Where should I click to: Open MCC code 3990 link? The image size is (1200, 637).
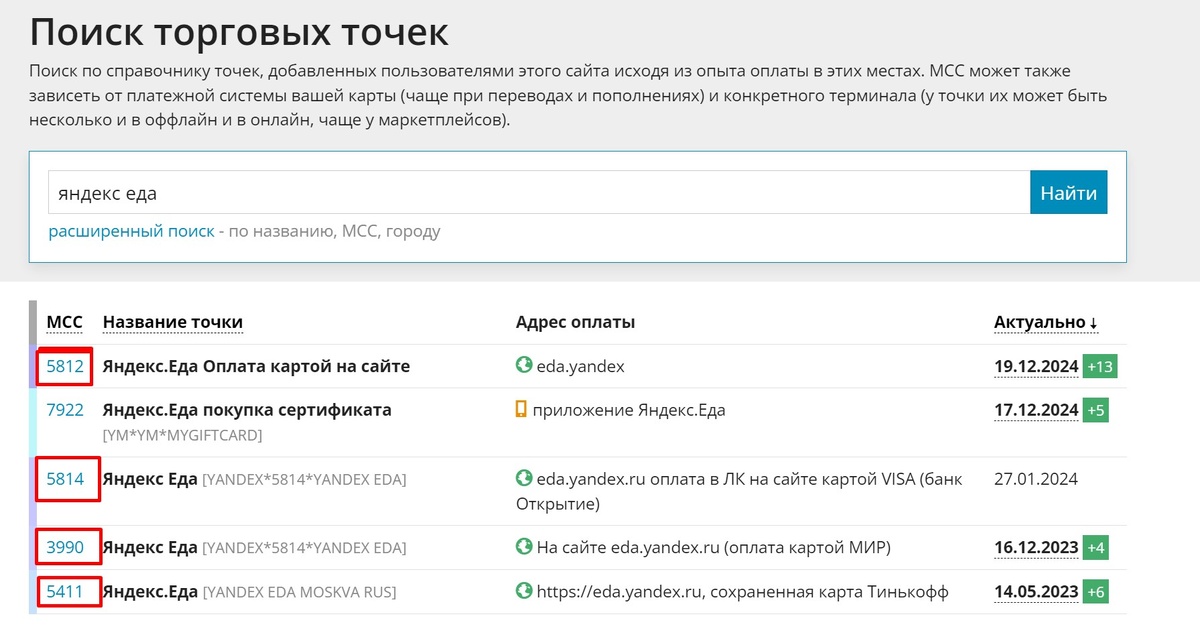coord(64,547)
